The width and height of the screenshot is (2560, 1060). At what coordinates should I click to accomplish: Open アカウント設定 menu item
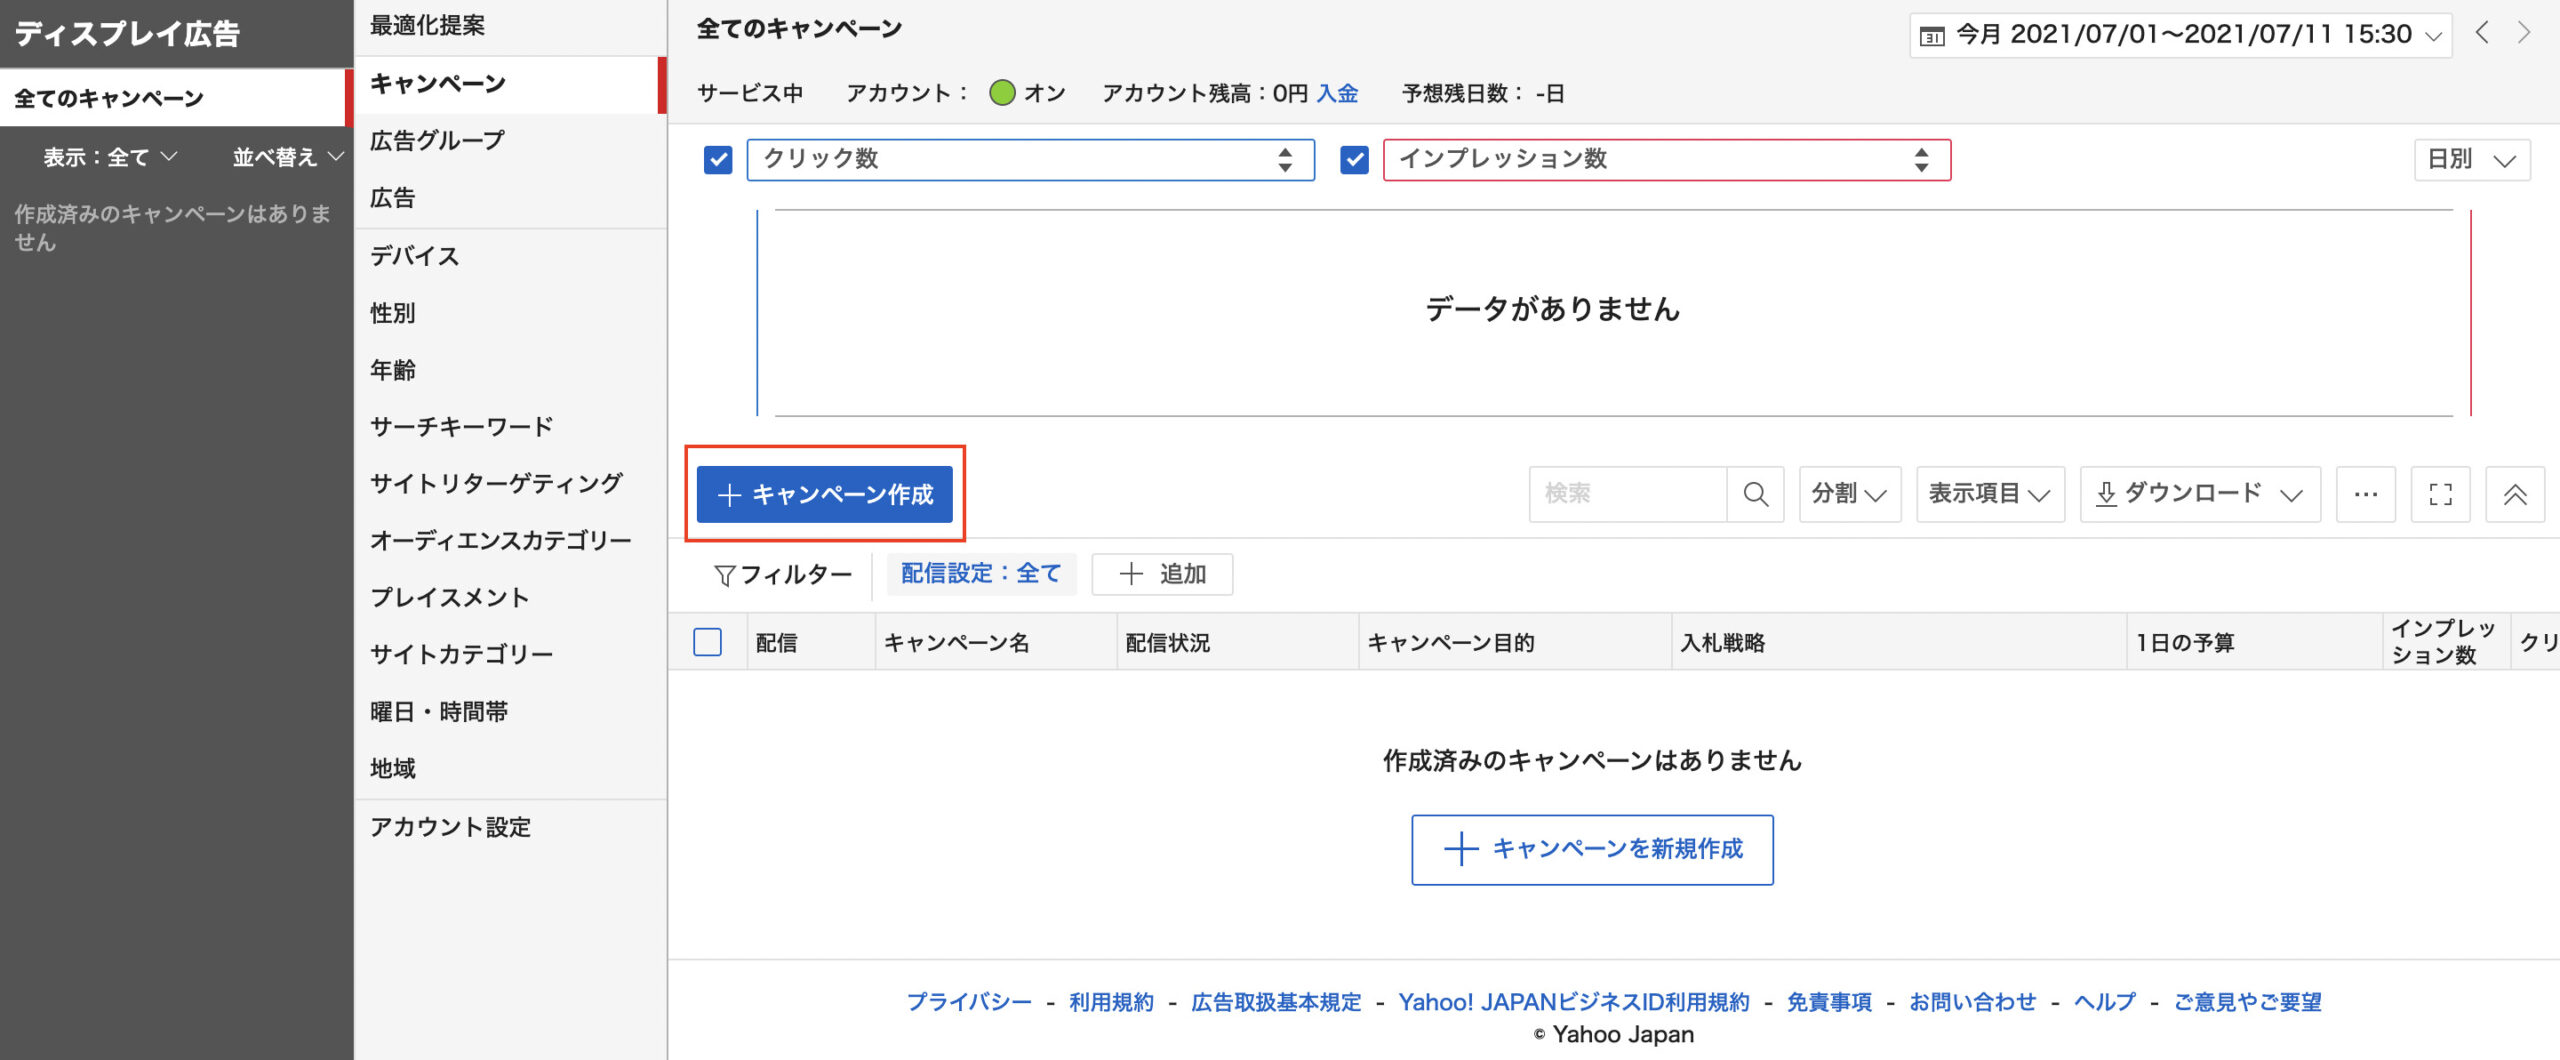tap(450, 827)
